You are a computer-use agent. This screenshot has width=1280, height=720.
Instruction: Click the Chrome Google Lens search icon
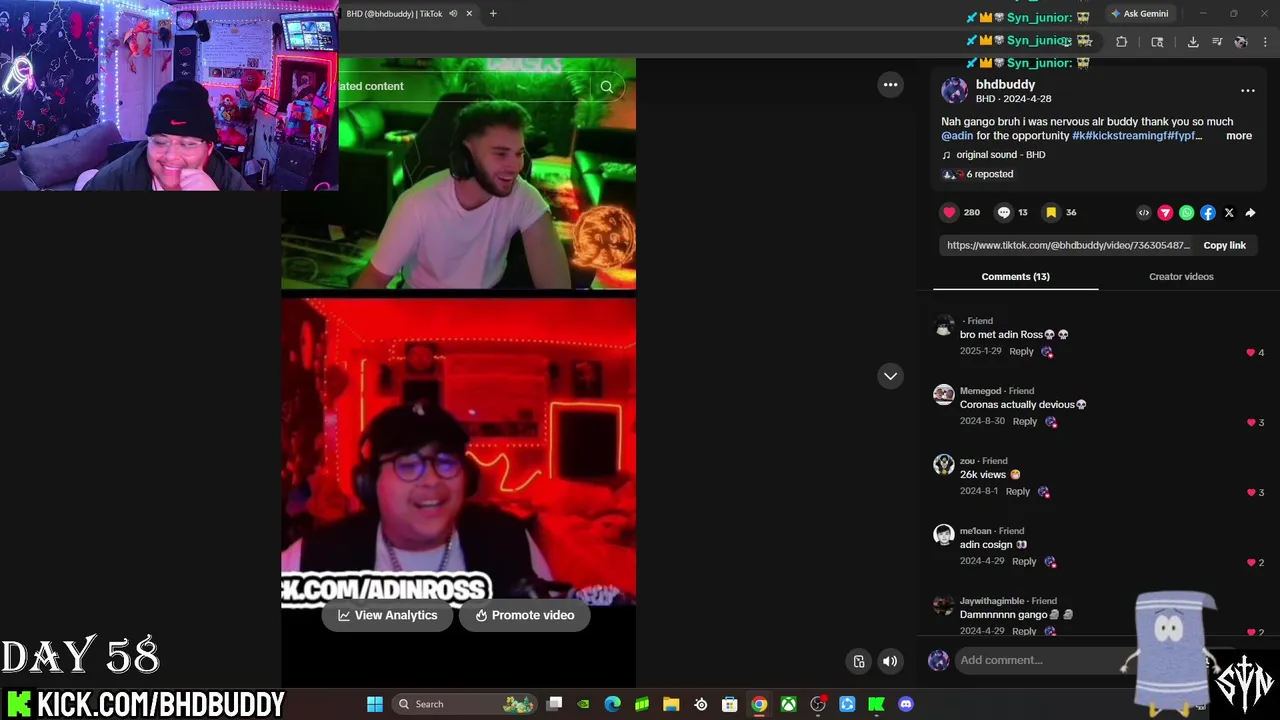[1157, 42]
